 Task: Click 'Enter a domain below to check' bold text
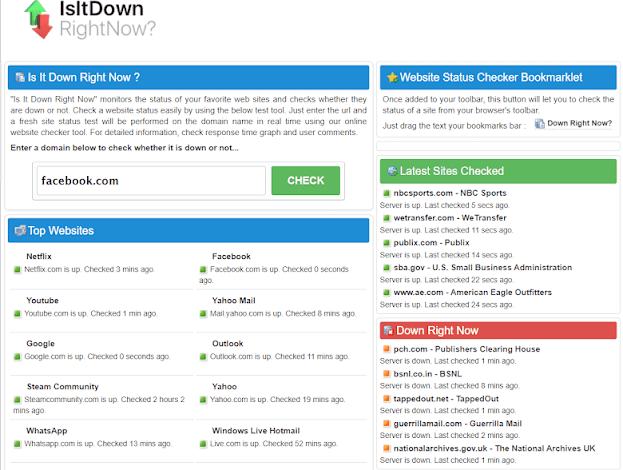pyautogui.click(x=124, y=148)
